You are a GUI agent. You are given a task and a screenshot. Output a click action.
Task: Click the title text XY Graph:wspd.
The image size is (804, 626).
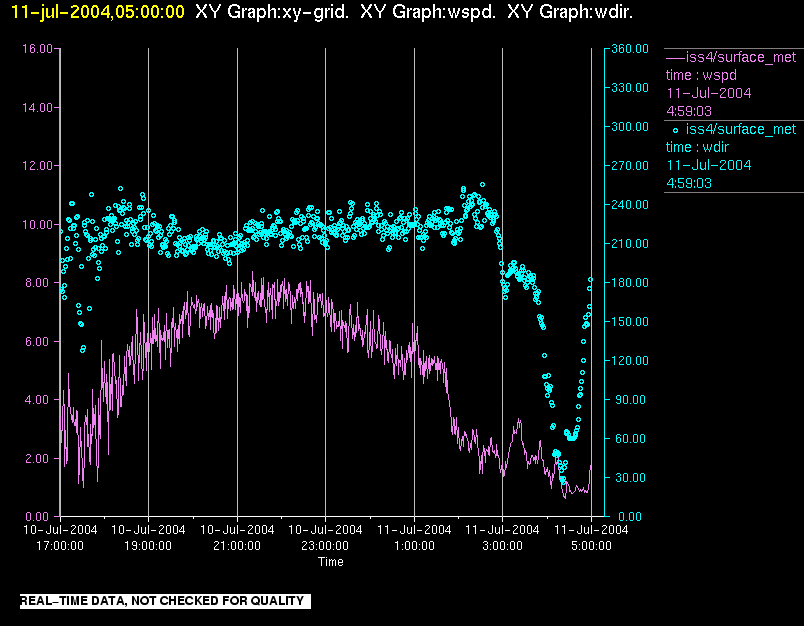click(x=428, y=12)
